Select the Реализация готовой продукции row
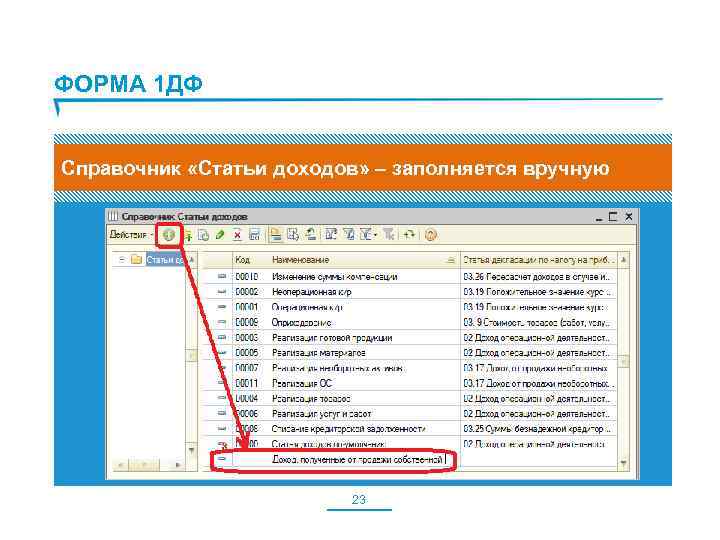 tap(410, 338)
